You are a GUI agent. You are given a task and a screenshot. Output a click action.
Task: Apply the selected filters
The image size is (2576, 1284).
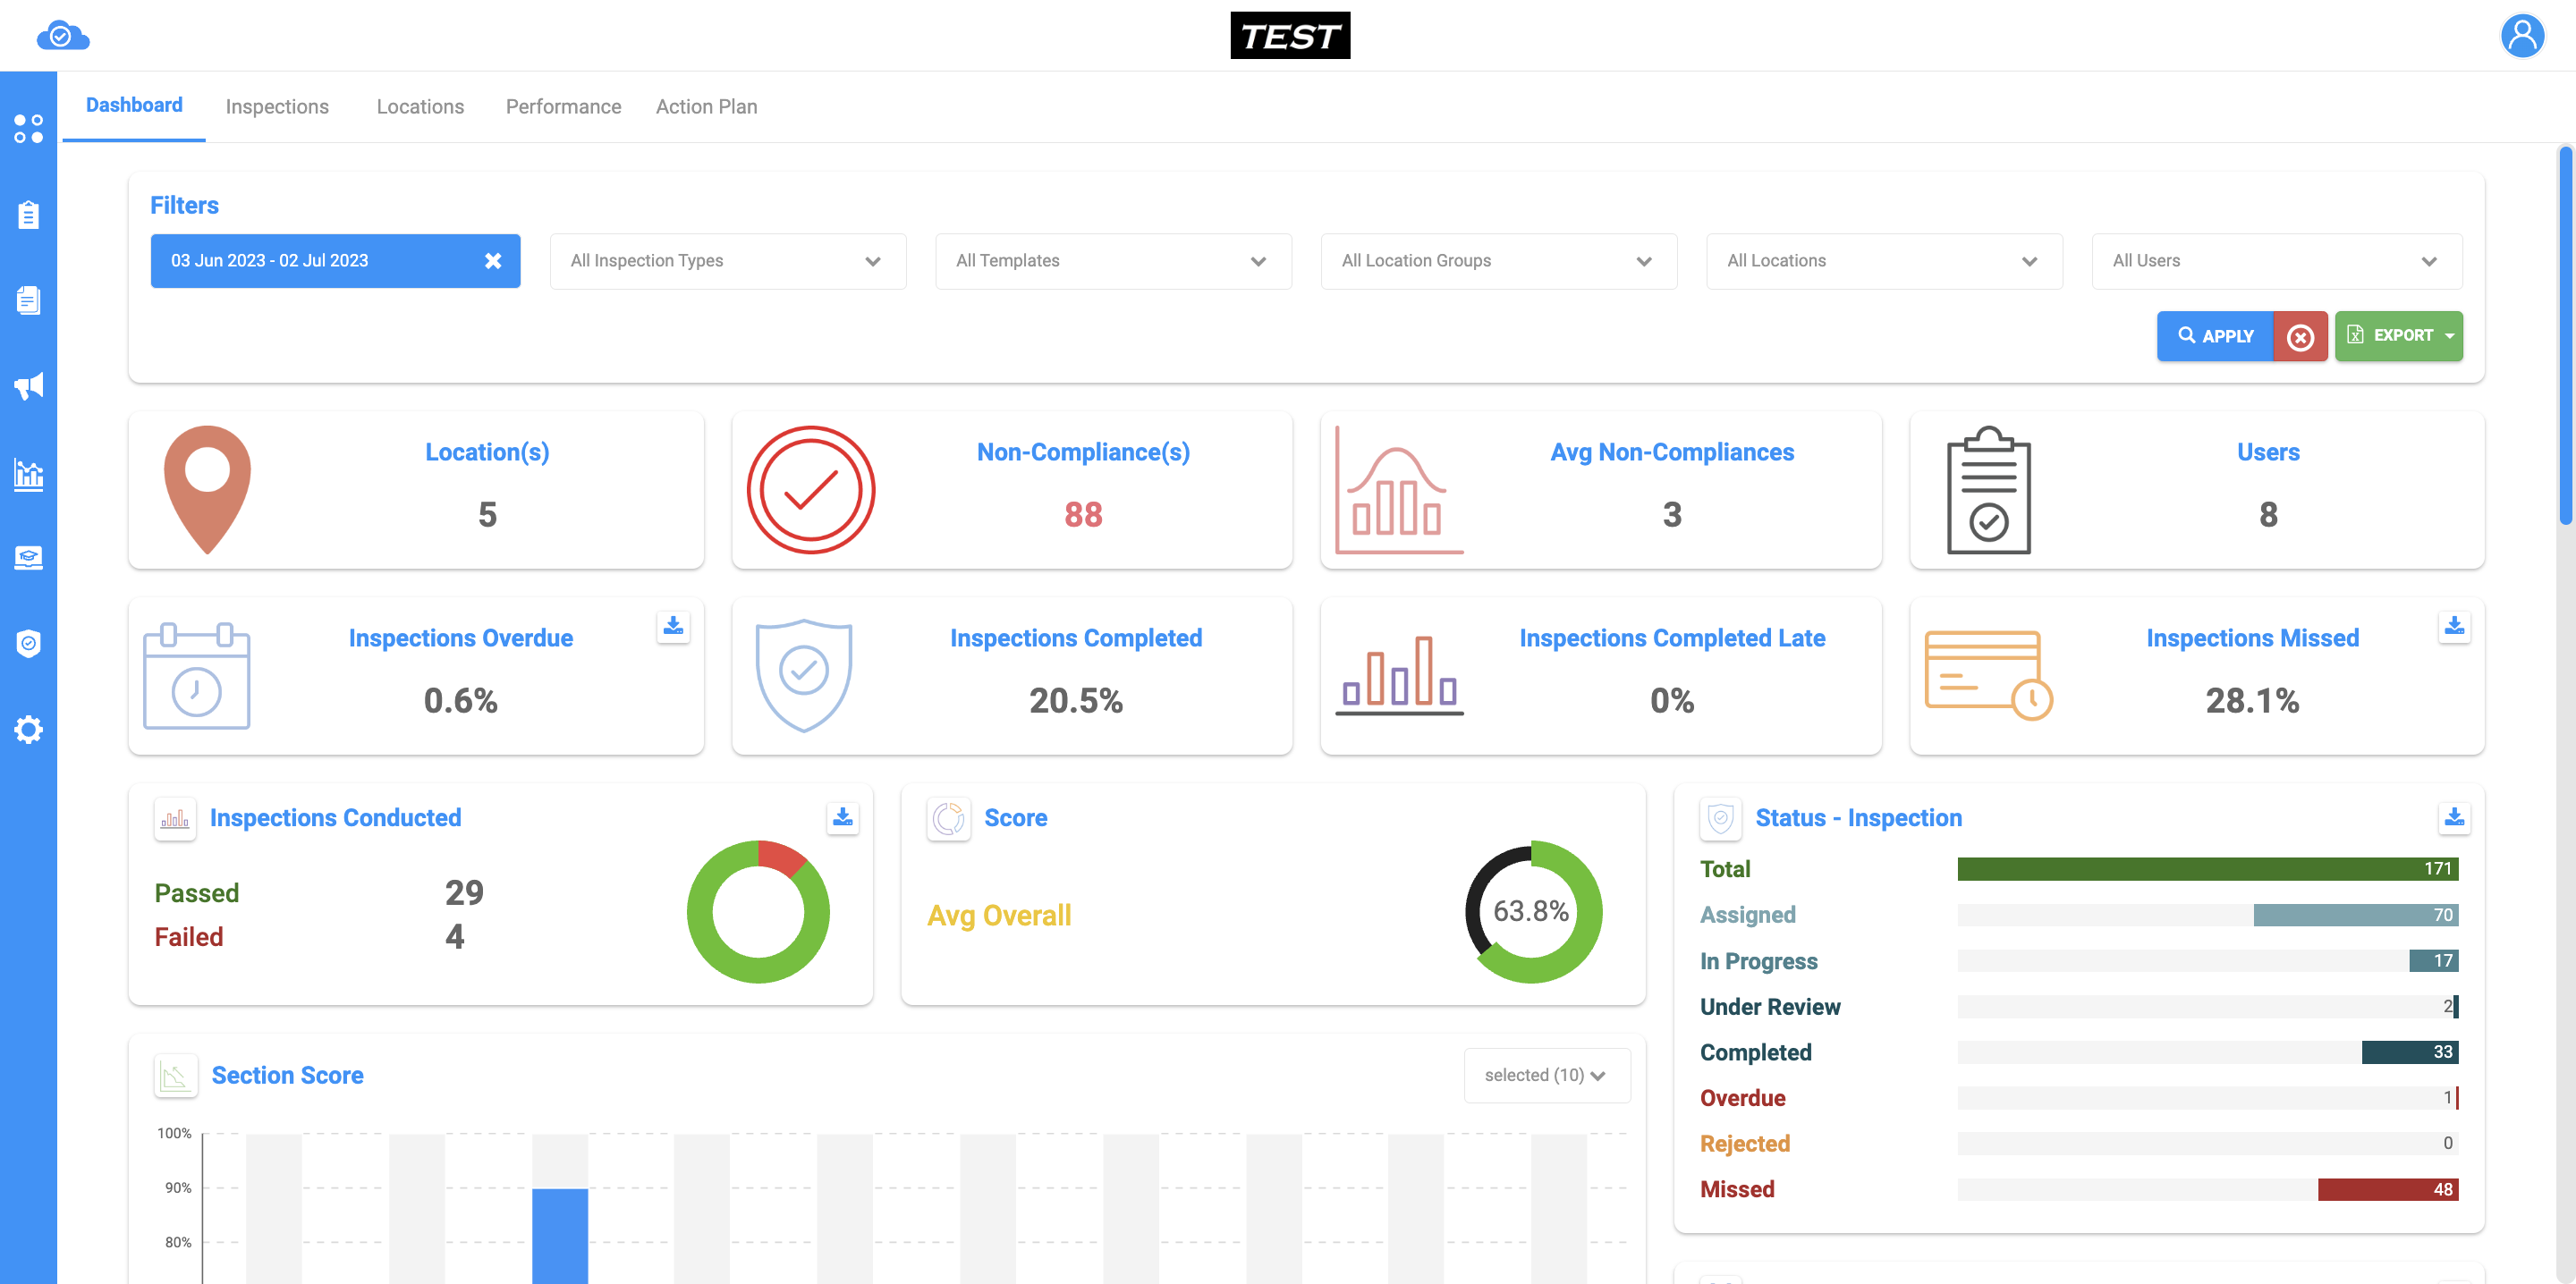click(x=2215, y=336)
